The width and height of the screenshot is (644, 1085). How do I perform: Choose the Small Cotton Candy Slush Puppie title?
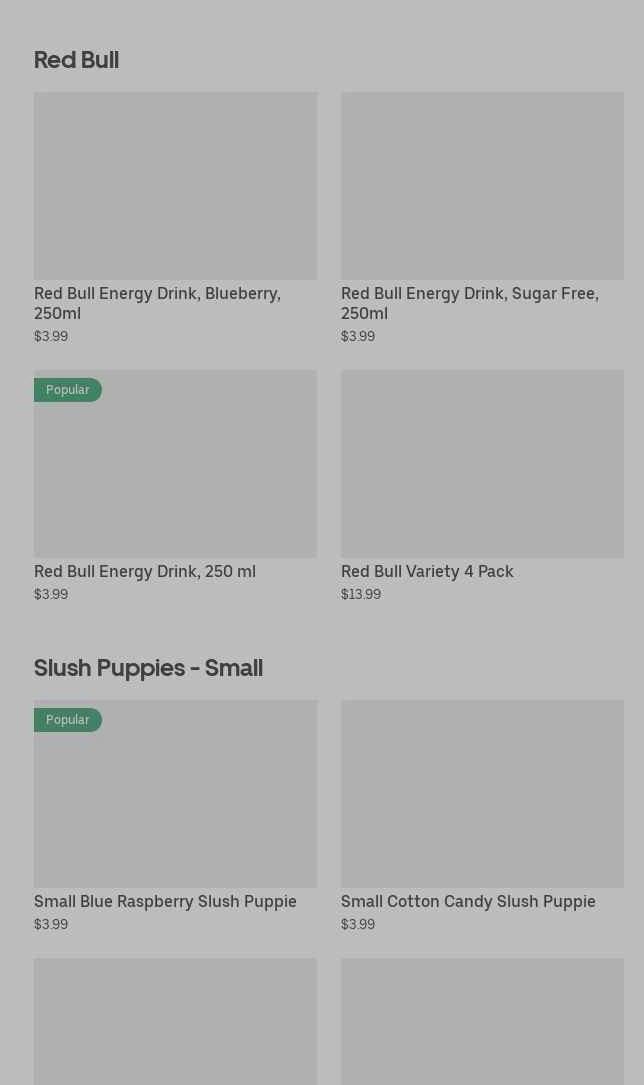tap(468, 902)
